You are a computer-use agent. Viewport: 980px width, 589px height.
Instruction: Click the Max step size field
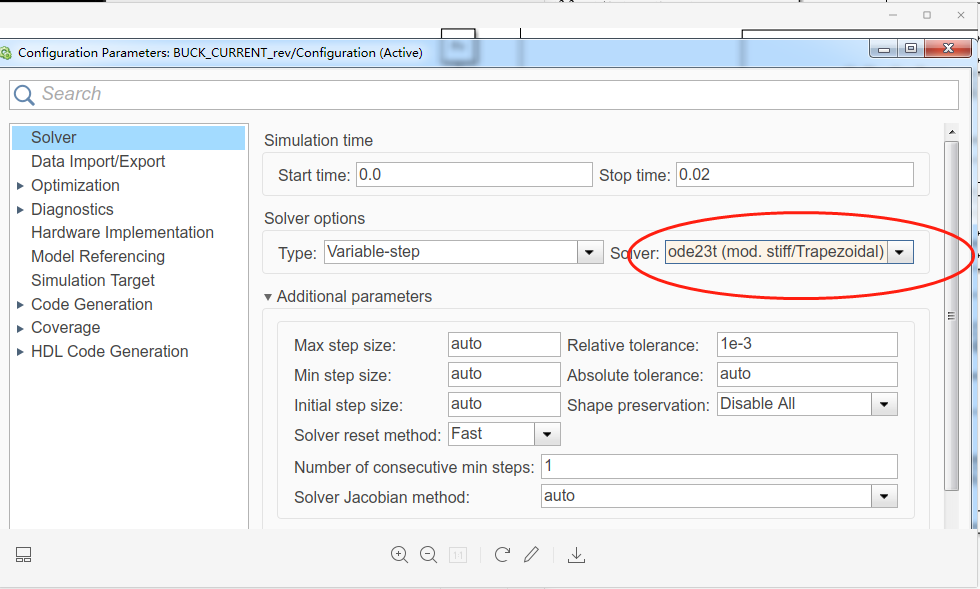[x=504, y=345]
